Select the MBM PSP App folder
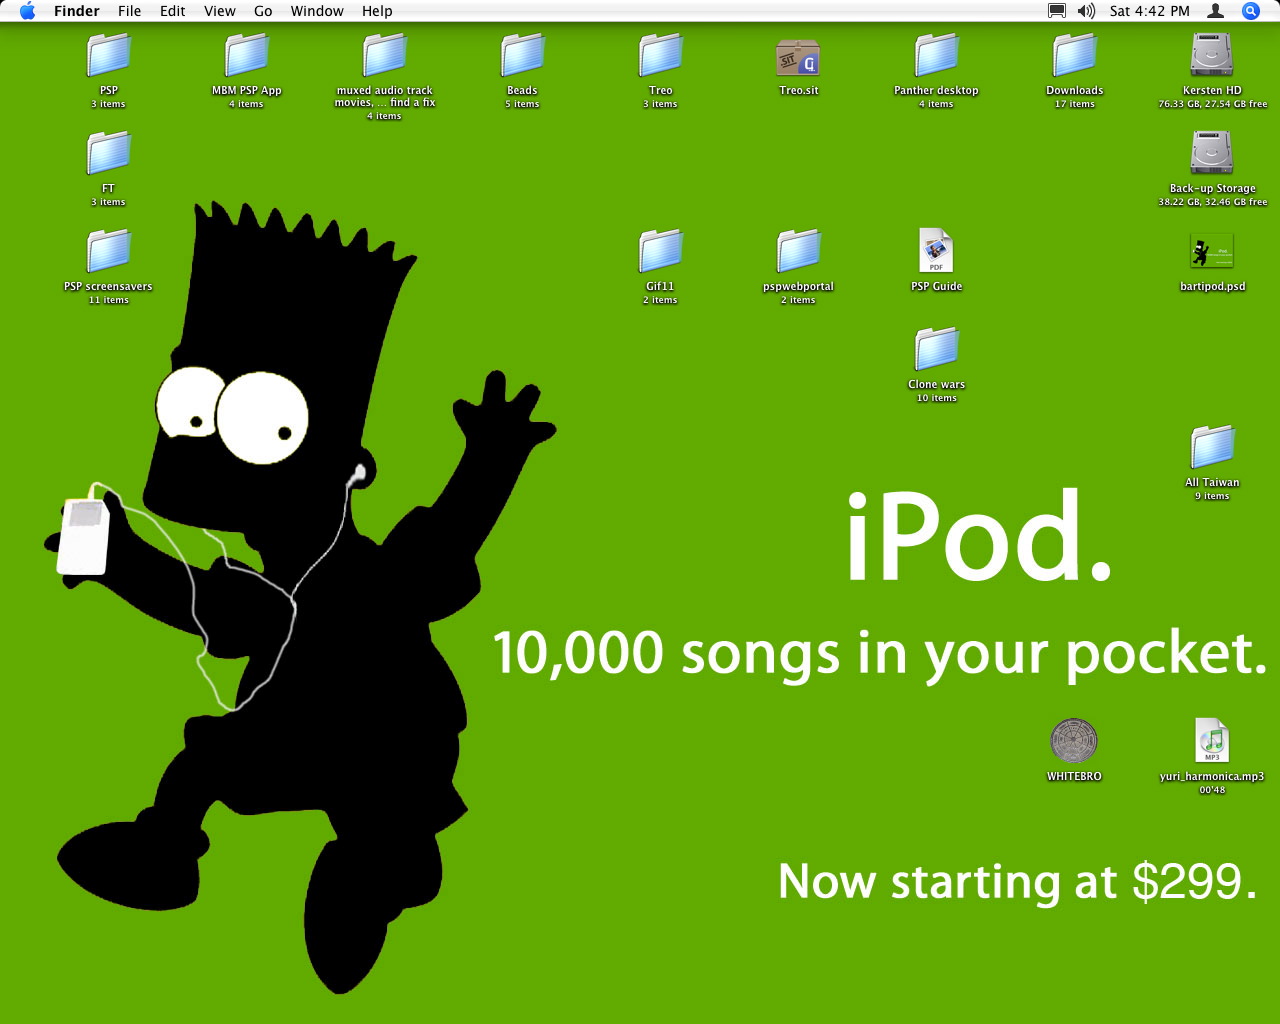Screen dimensions: 1280x1024 [246, 56]
